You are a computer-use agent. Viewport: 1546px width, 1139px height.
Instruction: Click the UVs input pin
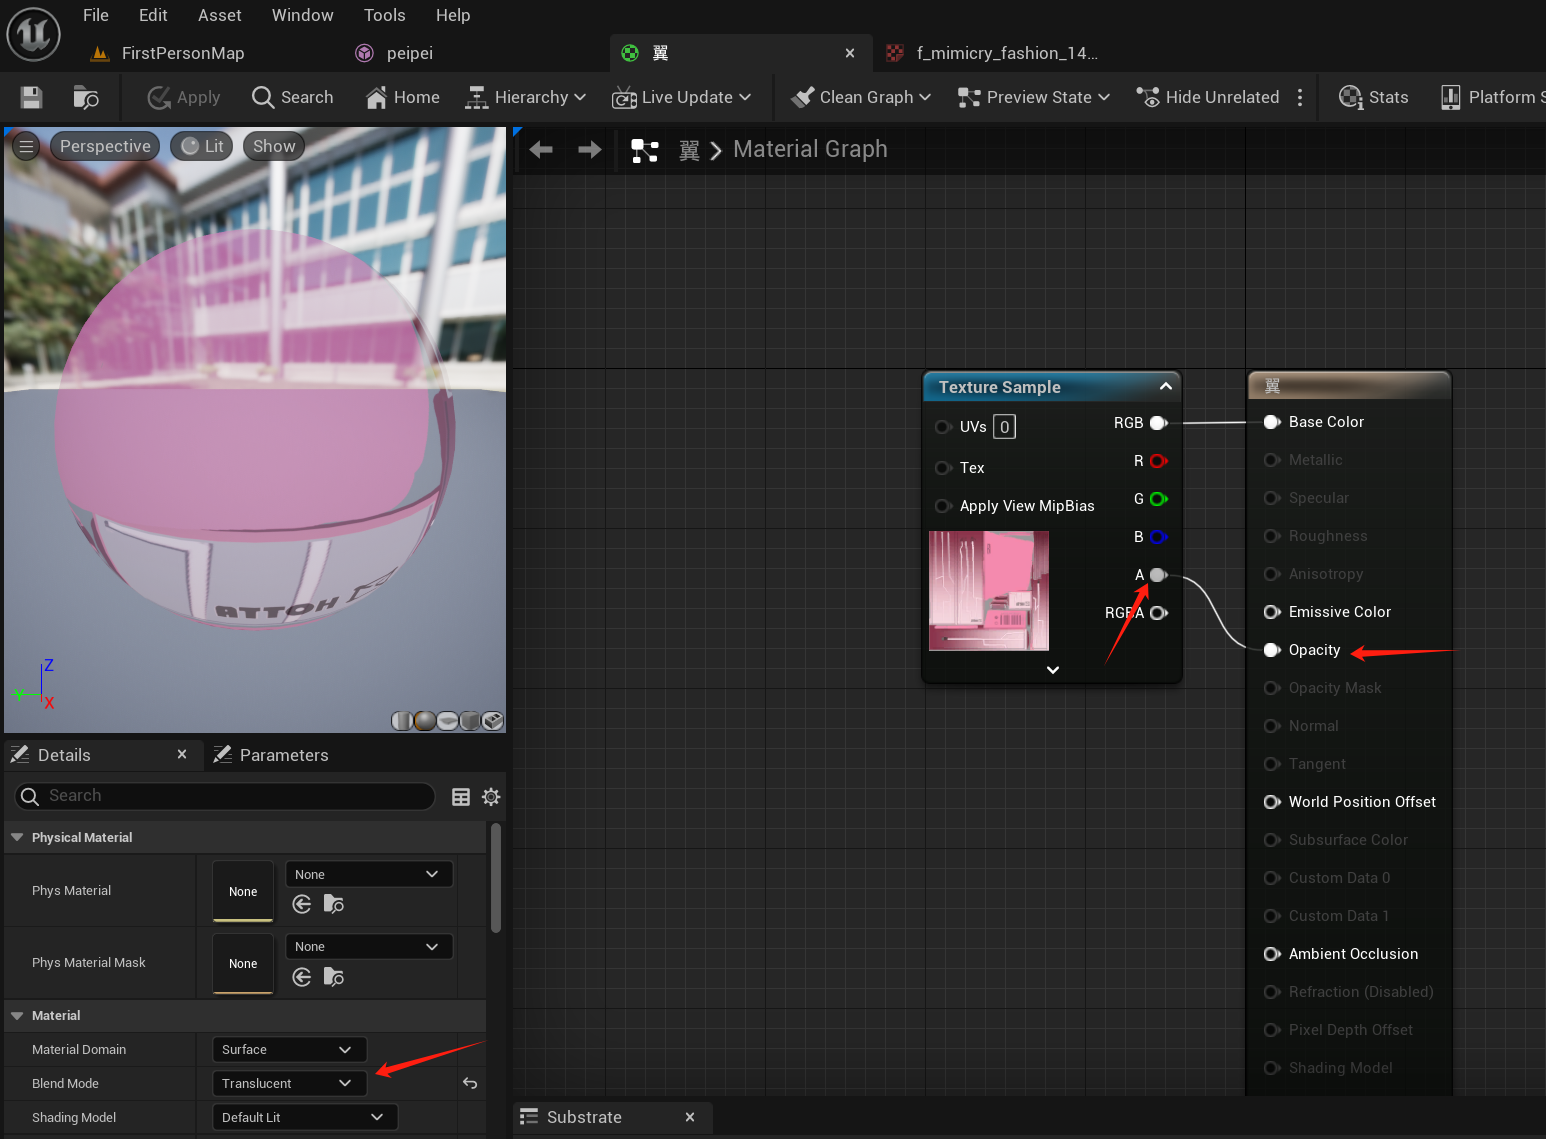(x=942, y=427)
